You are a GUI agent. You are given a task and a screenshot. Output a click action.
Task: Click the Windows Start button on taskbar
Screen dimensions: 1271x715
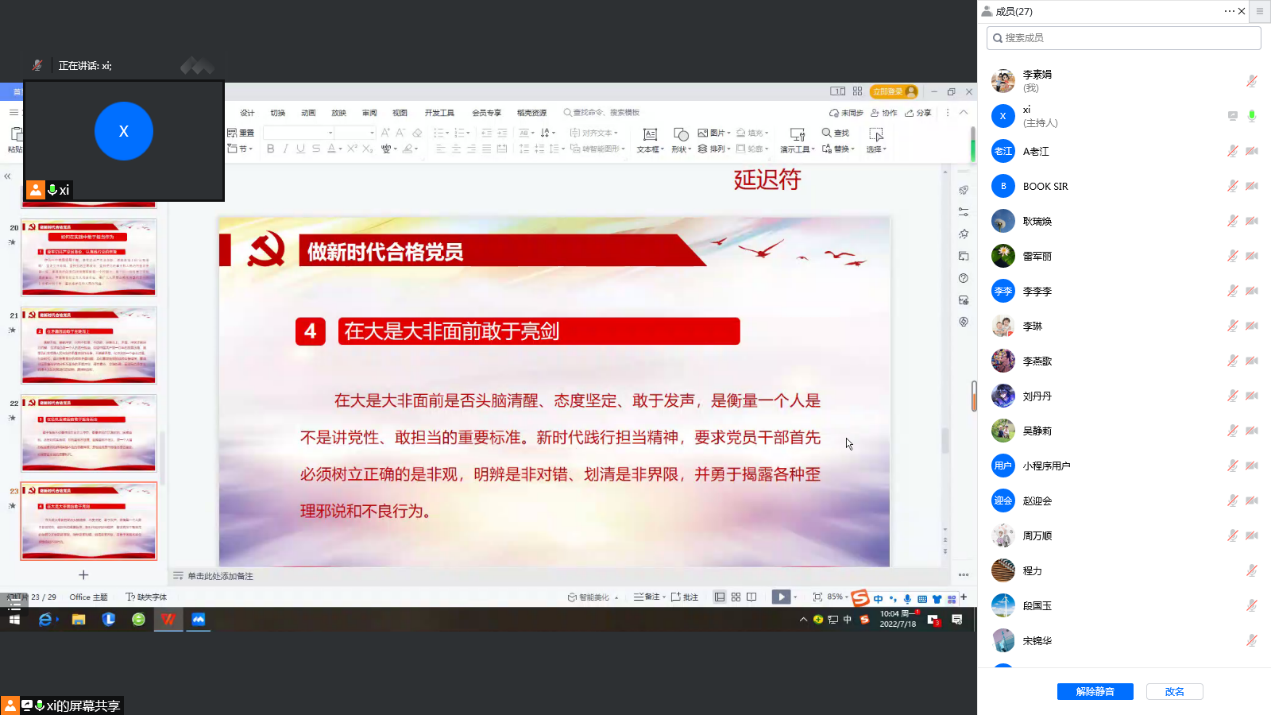tap(15, 620)
